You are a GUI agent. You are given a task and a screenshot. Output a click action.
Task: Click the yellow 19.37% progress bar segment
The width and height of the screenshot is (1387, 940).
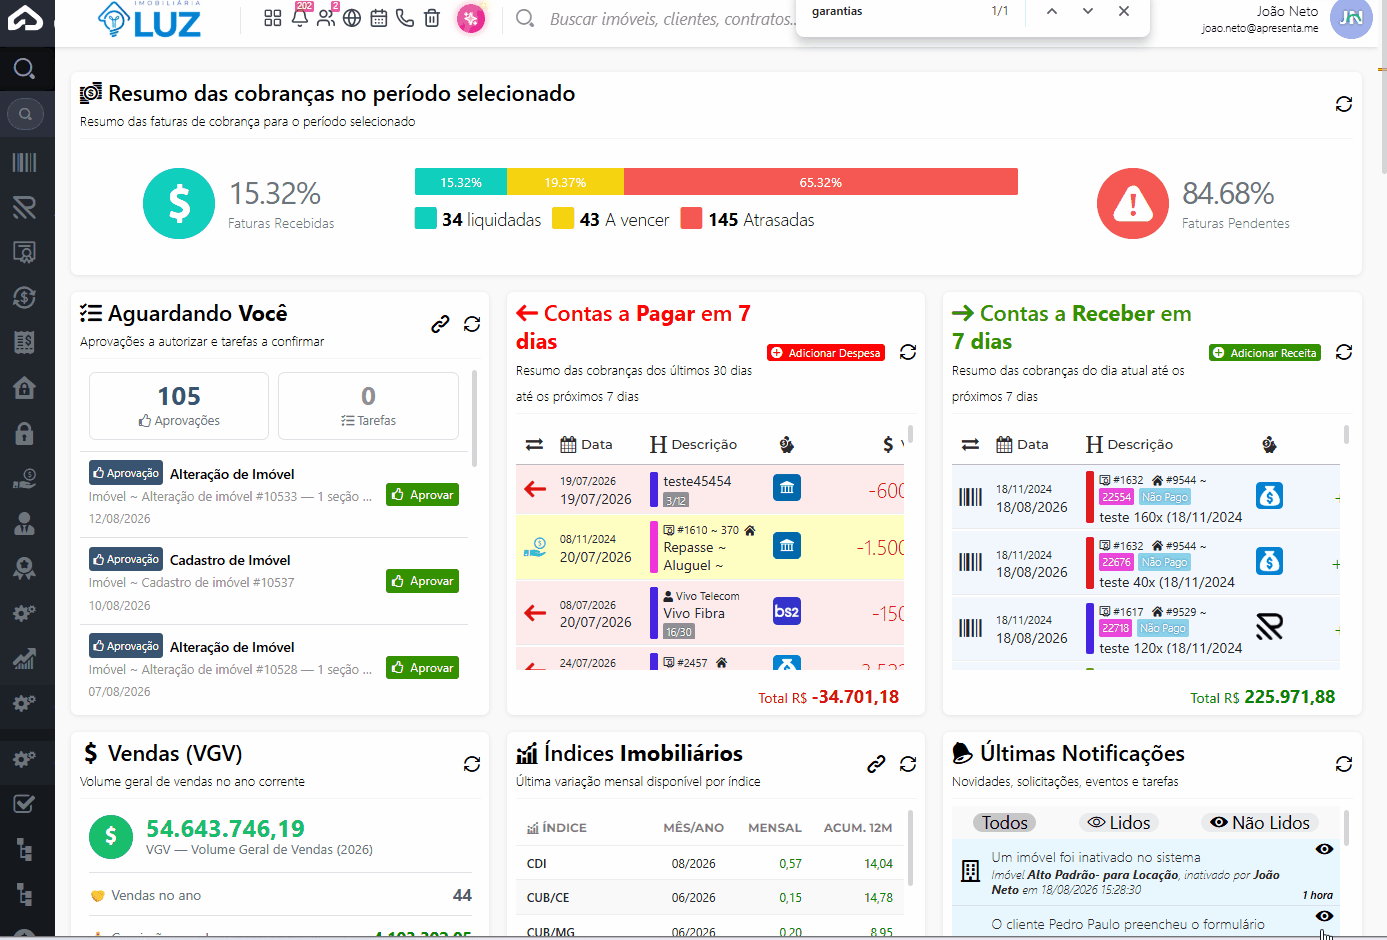[x=565, y=182]
